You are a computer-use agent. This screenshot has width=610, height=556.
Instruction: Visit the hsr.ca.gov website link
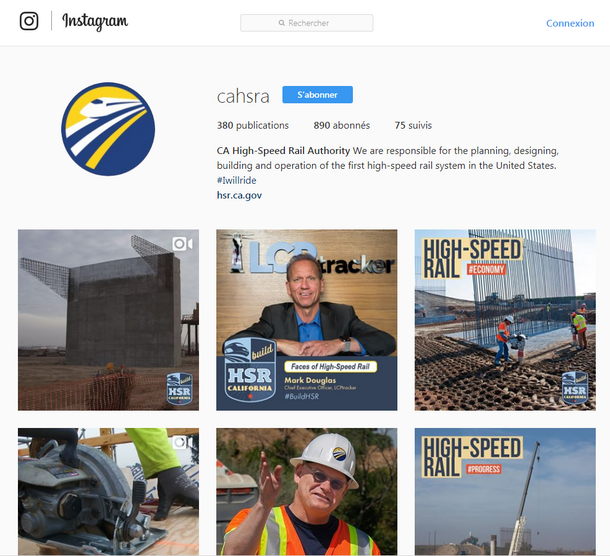tap(239, 195)
